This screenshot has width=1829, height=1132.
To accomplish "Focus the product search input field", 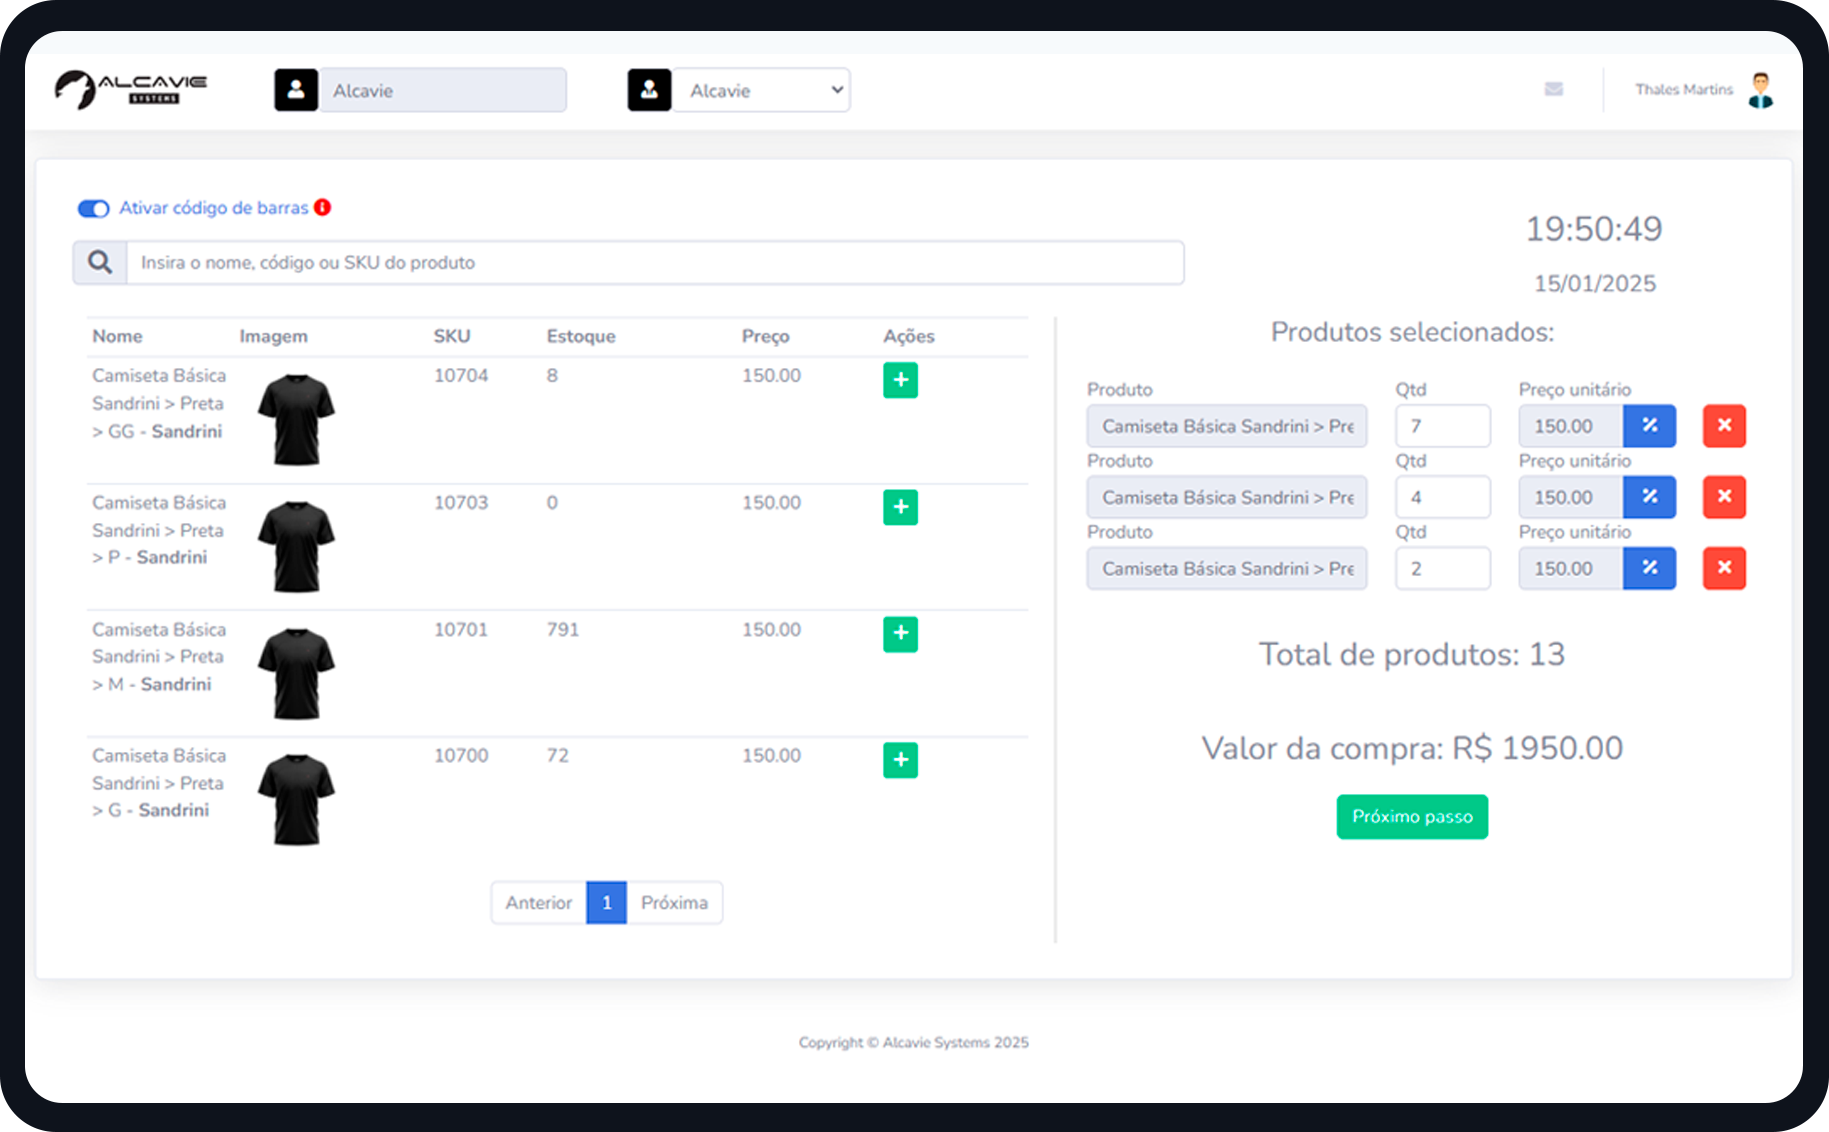I will coord(655,262).
